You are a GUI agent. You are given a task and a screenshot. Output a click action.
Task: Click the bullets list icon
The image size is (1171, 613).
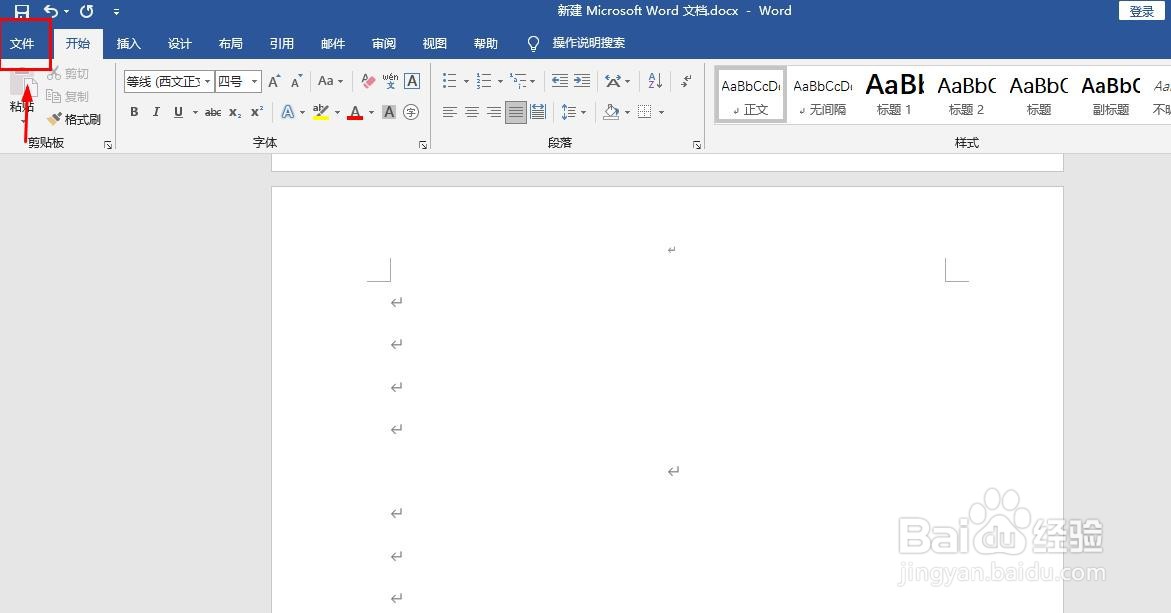(450, 81)
